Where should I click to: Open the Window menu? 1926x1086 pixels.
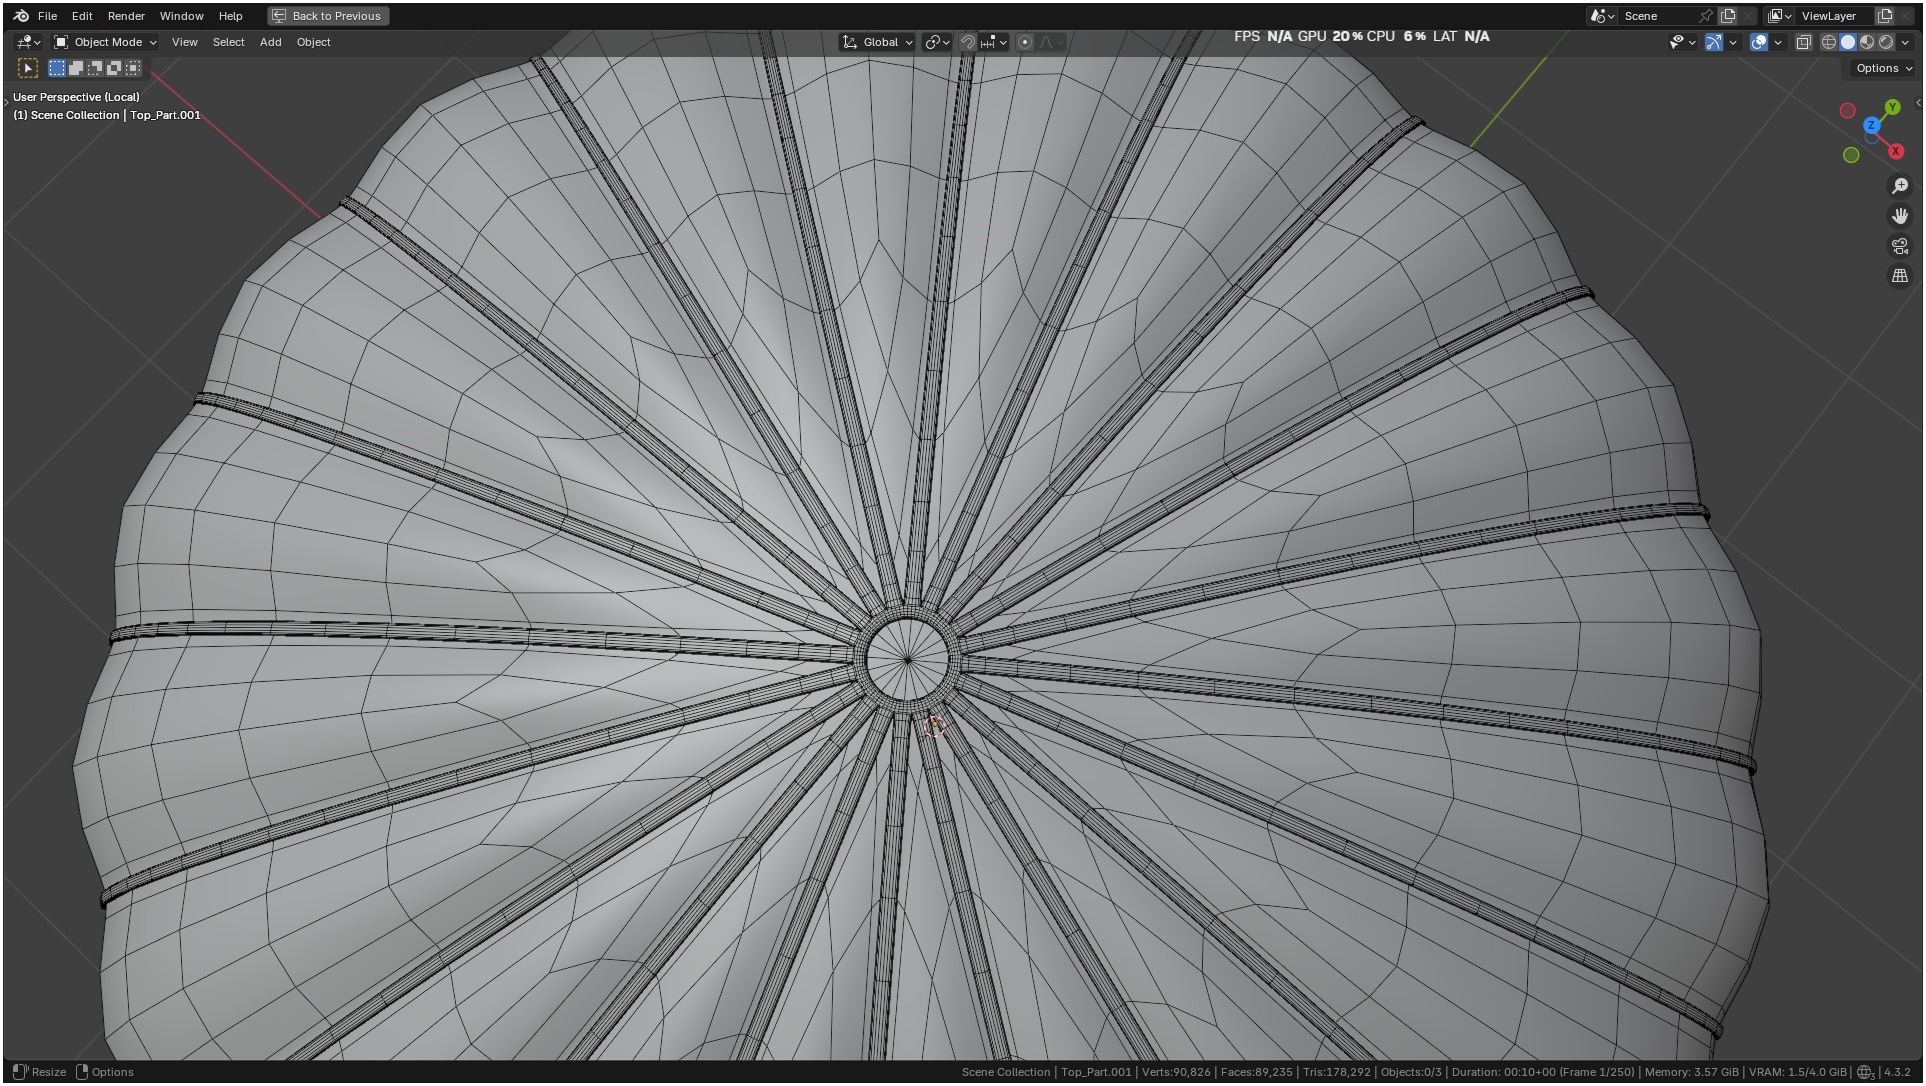coord(181,16)
